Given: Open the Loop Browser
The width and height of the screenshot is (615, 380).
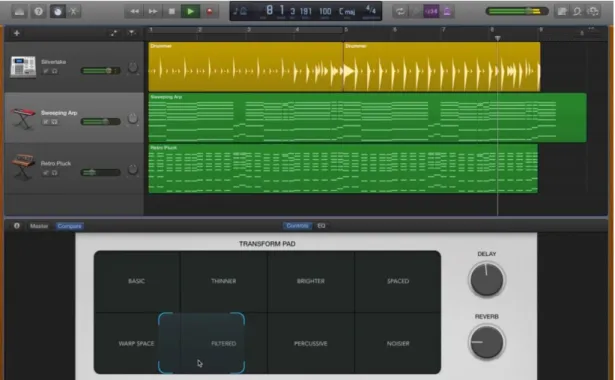Looking at the screenshot, I should (x=577, y=11).
